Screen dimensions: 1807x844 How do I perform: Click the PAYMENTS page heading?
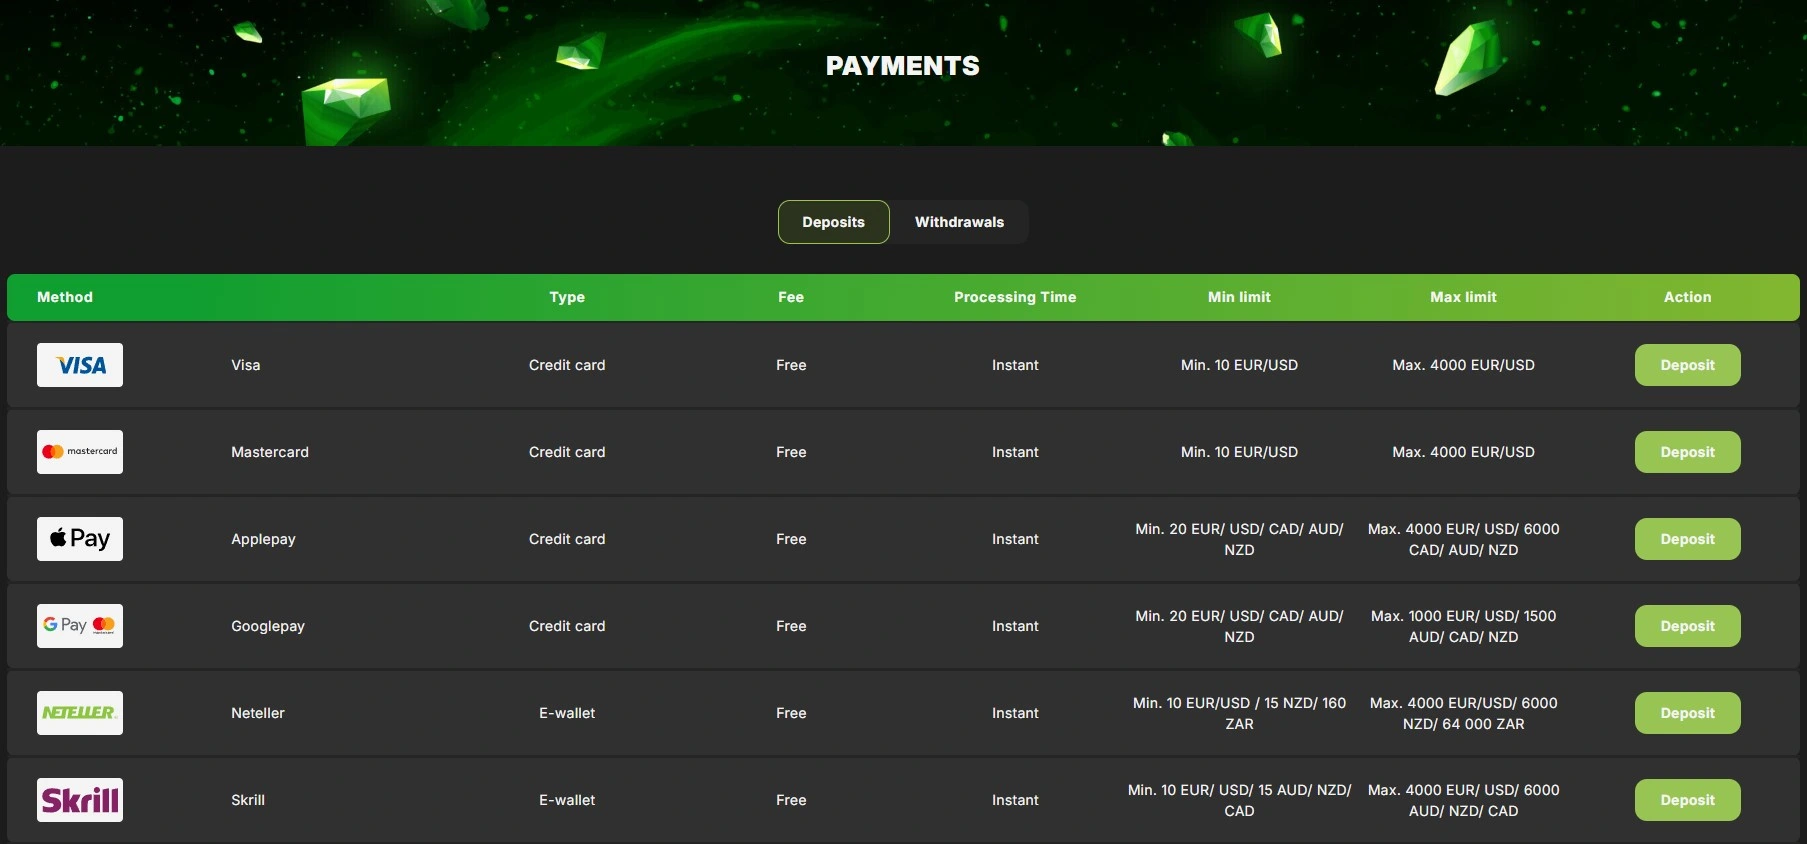(903, 66)
